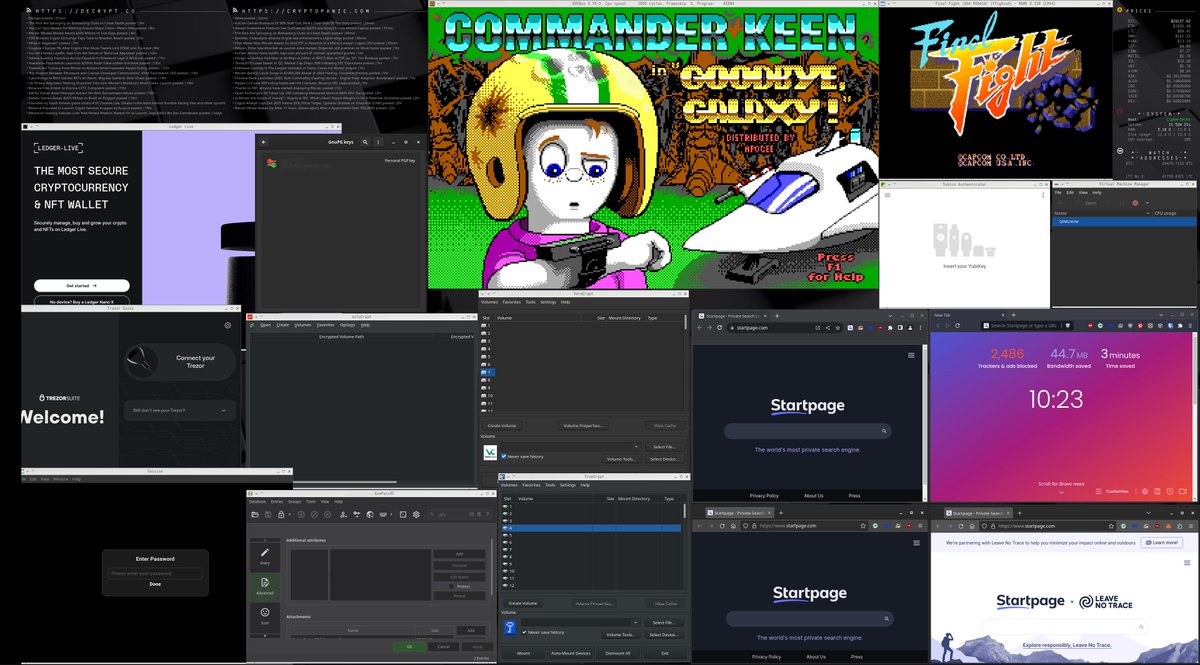Click the home icon in dark Firefox Startpage window
1200x665 pixels.
click(x=733, y=525)
